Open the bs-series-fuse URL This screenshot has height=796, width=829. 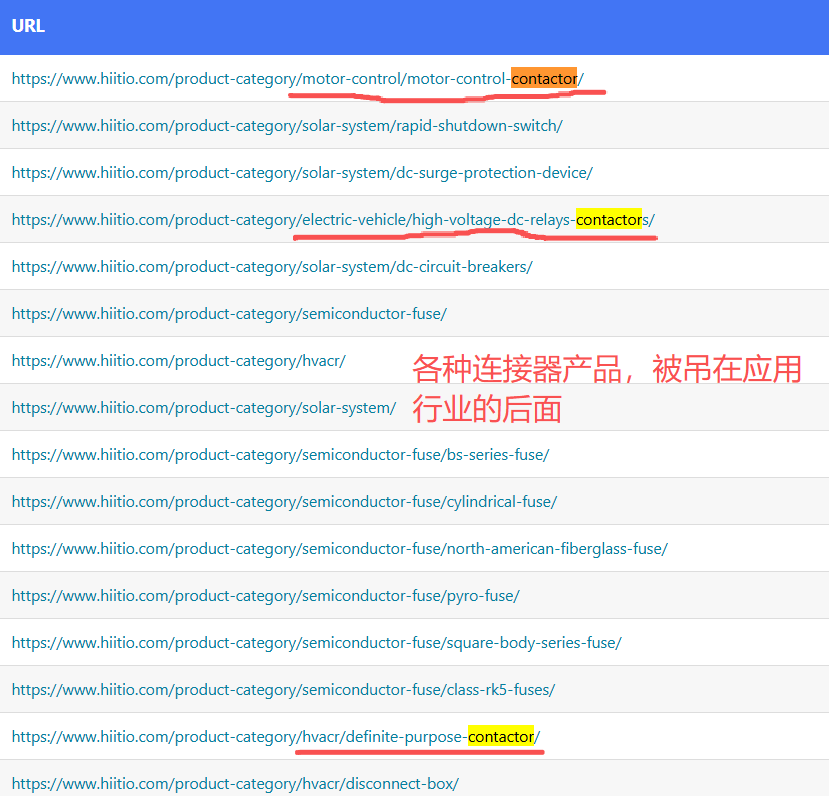click(x=280, y=455)
